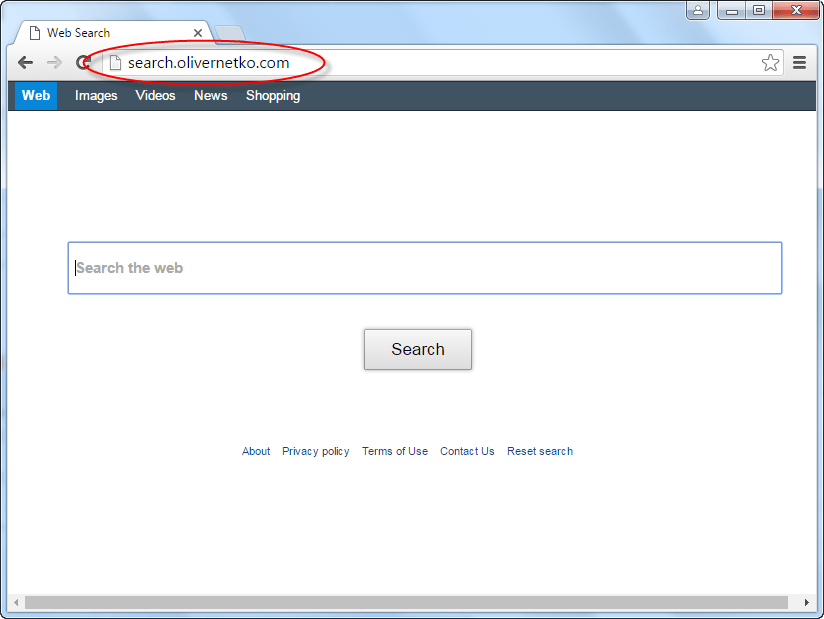The height and width of the screenshot is (619, 824).
Task: Click the horizontal scrollbar left arrow
Action: (x=16, y=602)
